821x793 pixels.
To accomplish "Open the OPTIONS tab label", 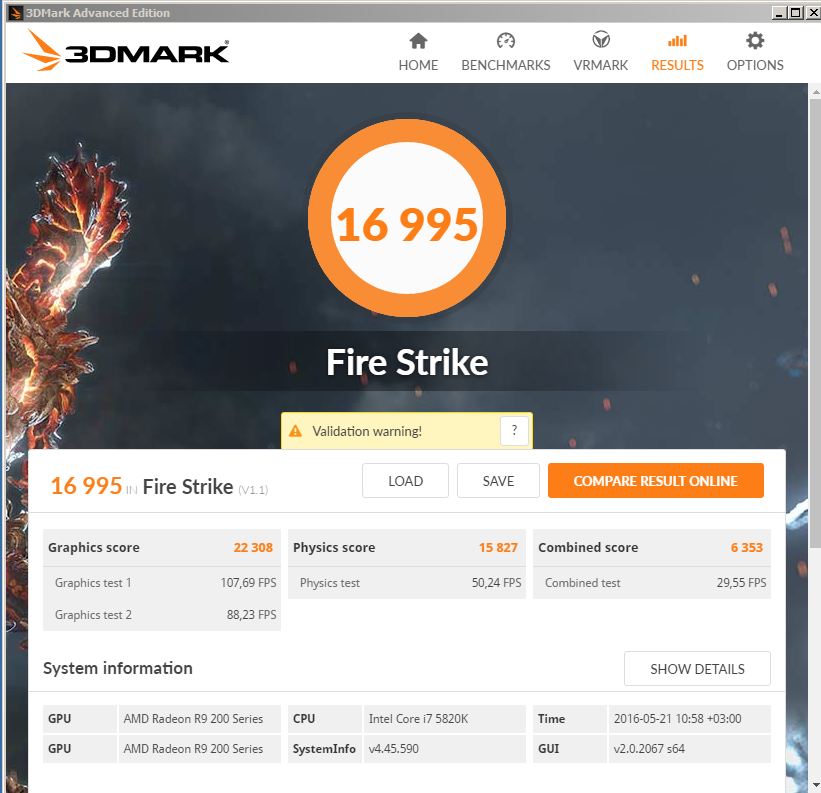I will tap(755, 65).
